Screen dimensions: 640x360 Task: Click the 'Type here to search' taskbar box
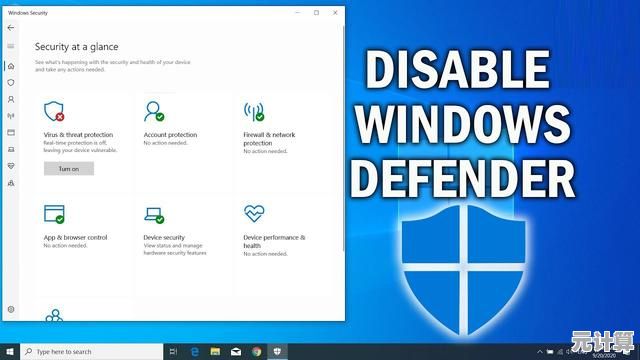click(91, 351)
